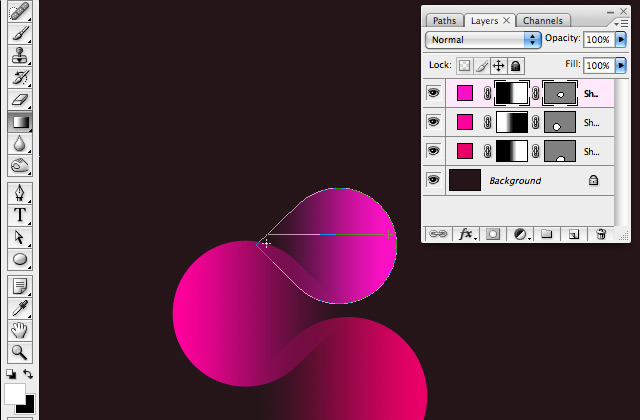This screenshot has width=640, height=420.
Task: Click the bottom layer's color swatch
Action: 465,151
